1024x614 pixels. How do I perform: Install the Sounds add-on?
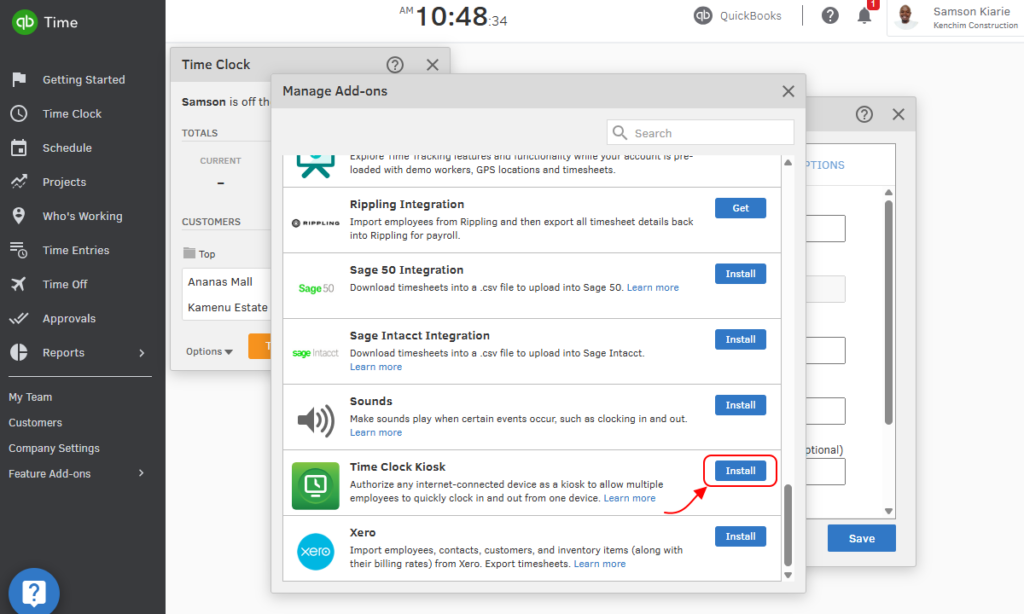[x=740, y=405]
